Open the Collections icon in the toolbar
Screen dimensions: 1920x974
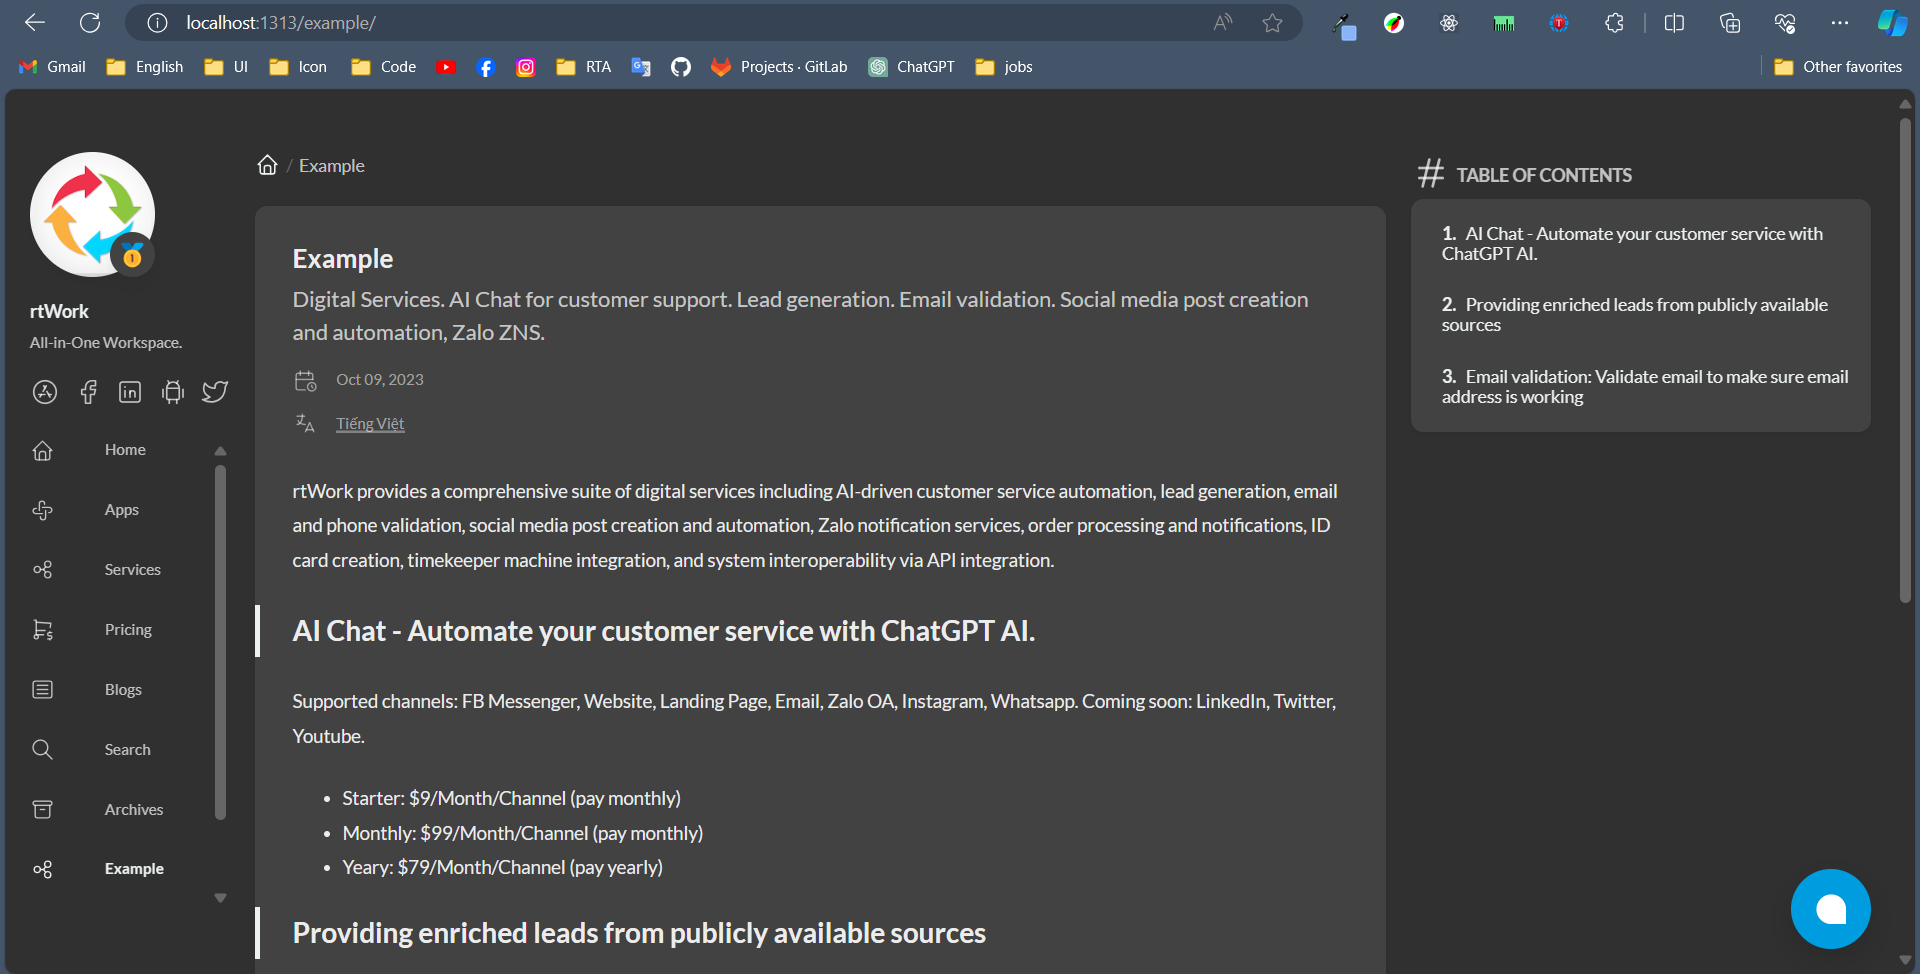[1730, 23]
